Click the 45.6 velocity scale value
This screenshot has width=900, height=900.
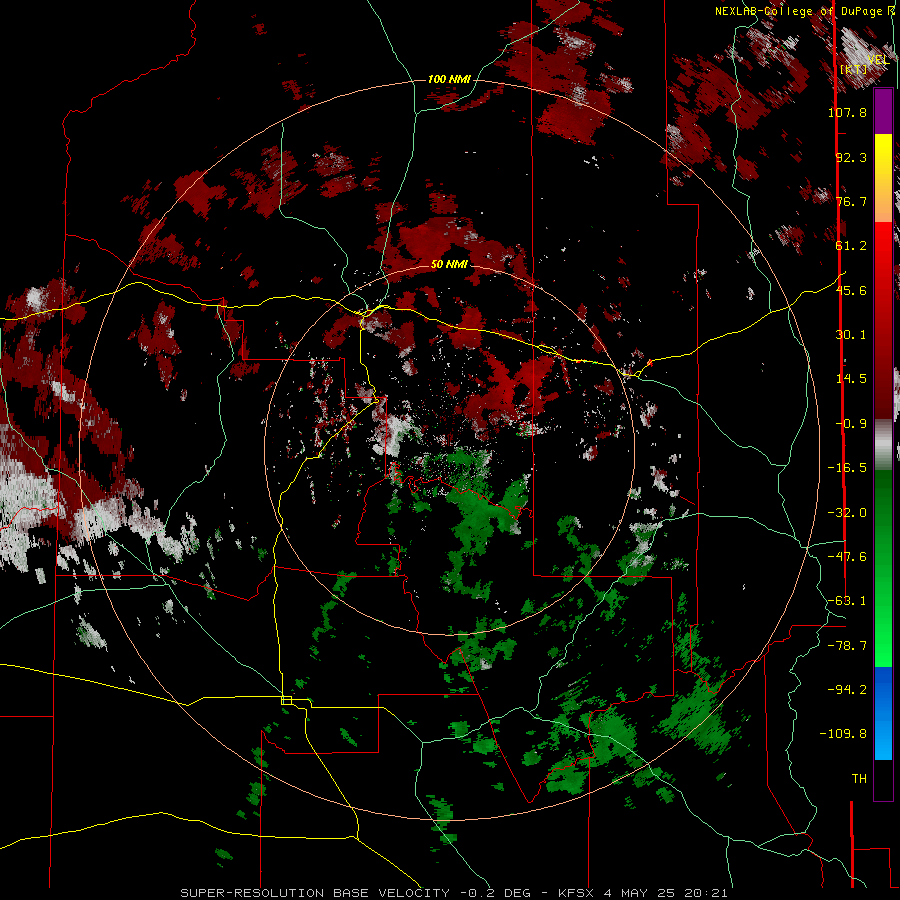(851, 290)
